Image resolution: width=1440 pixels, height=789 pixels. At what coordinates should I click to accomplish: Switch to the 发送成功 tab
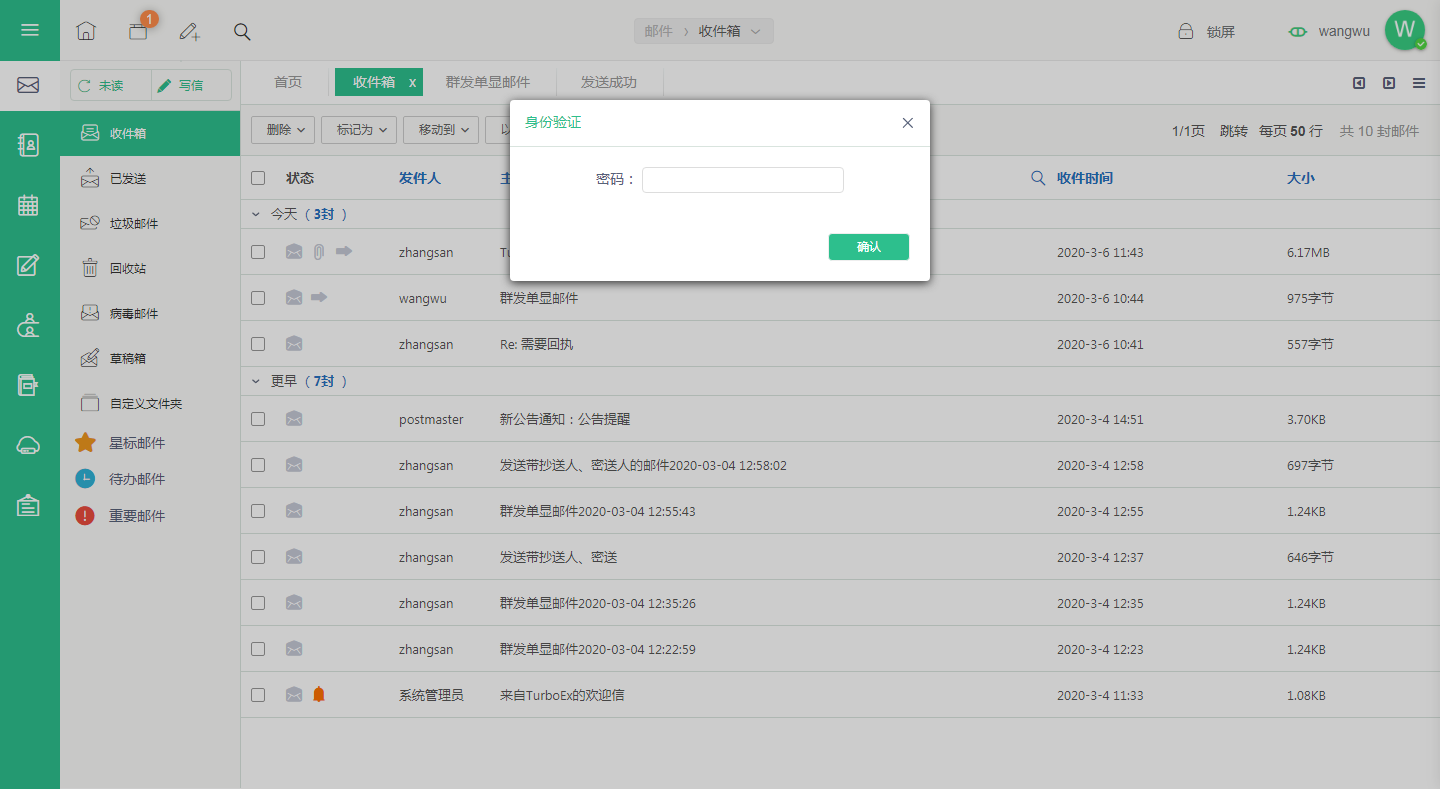pos(609,82)
